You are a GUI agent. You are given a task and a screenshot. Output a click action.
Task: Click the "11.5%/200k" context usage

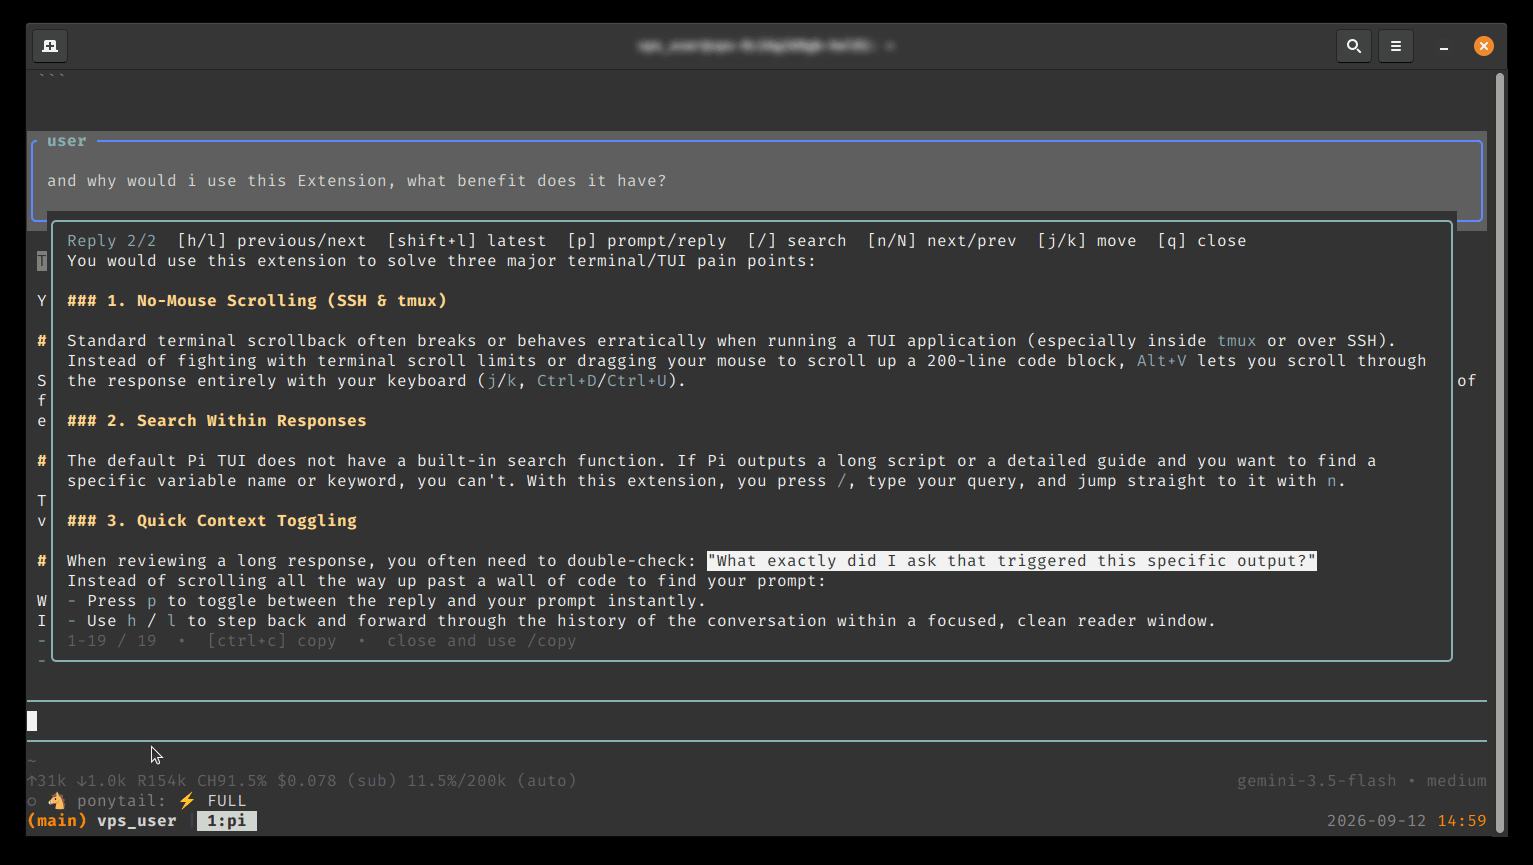point(457,781)
